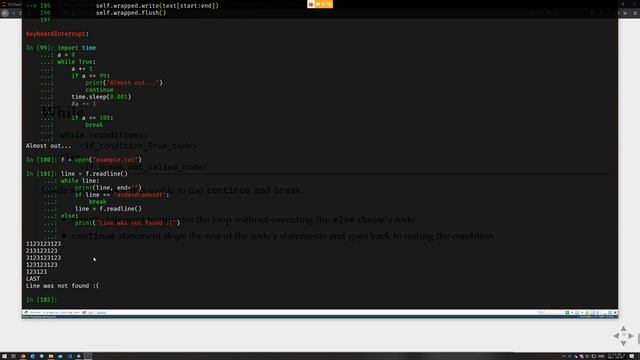Select the 'In [100]:' prompt line
The width and height of the screenshot is (640, 360).
click(84, 160)
